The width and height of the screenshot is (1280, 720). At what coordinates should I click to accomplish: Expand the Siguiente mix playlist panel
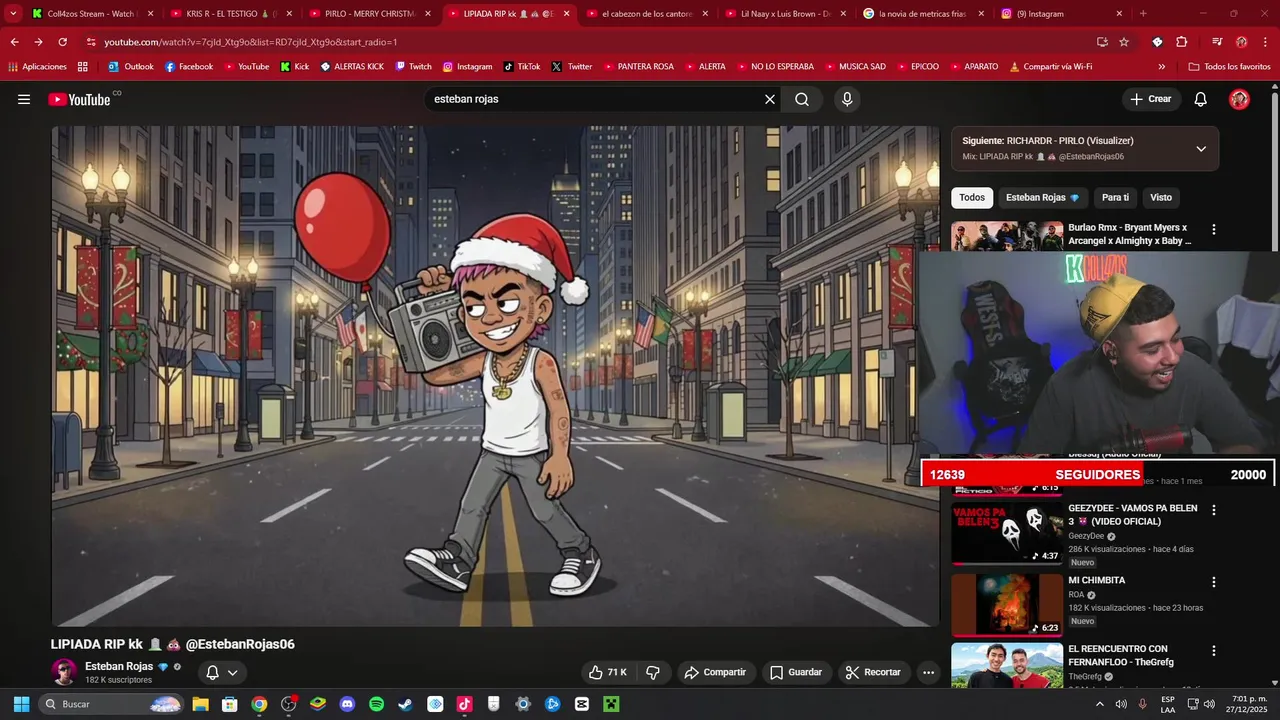tap(1201, 148)
